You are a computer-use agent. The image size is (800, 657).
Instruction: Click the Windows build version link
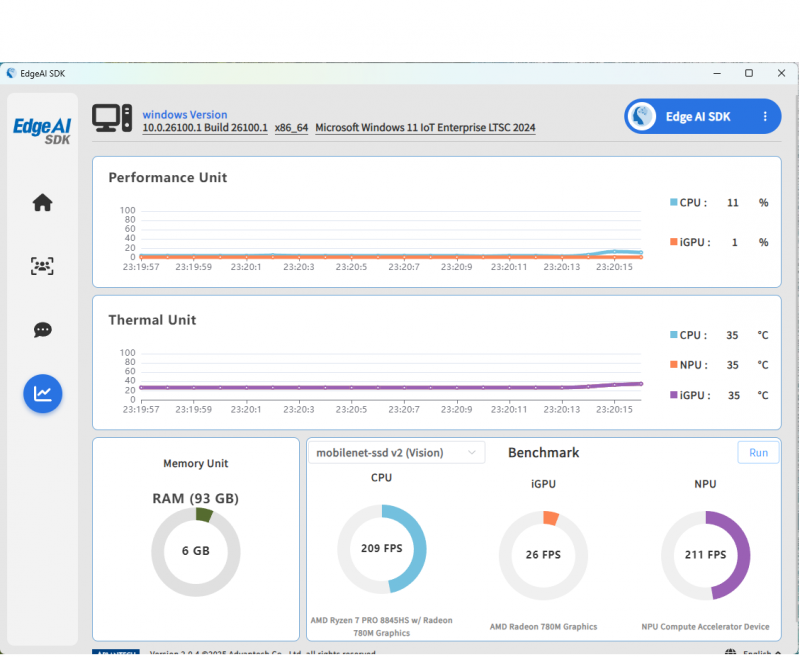click(205, 128)
